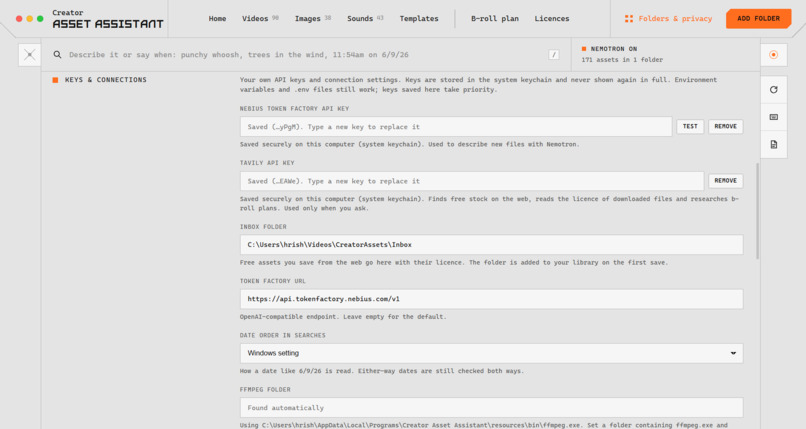Open the Sounds tab
The width and height of the screenshot is (806, 429).
tap(365, 18)
